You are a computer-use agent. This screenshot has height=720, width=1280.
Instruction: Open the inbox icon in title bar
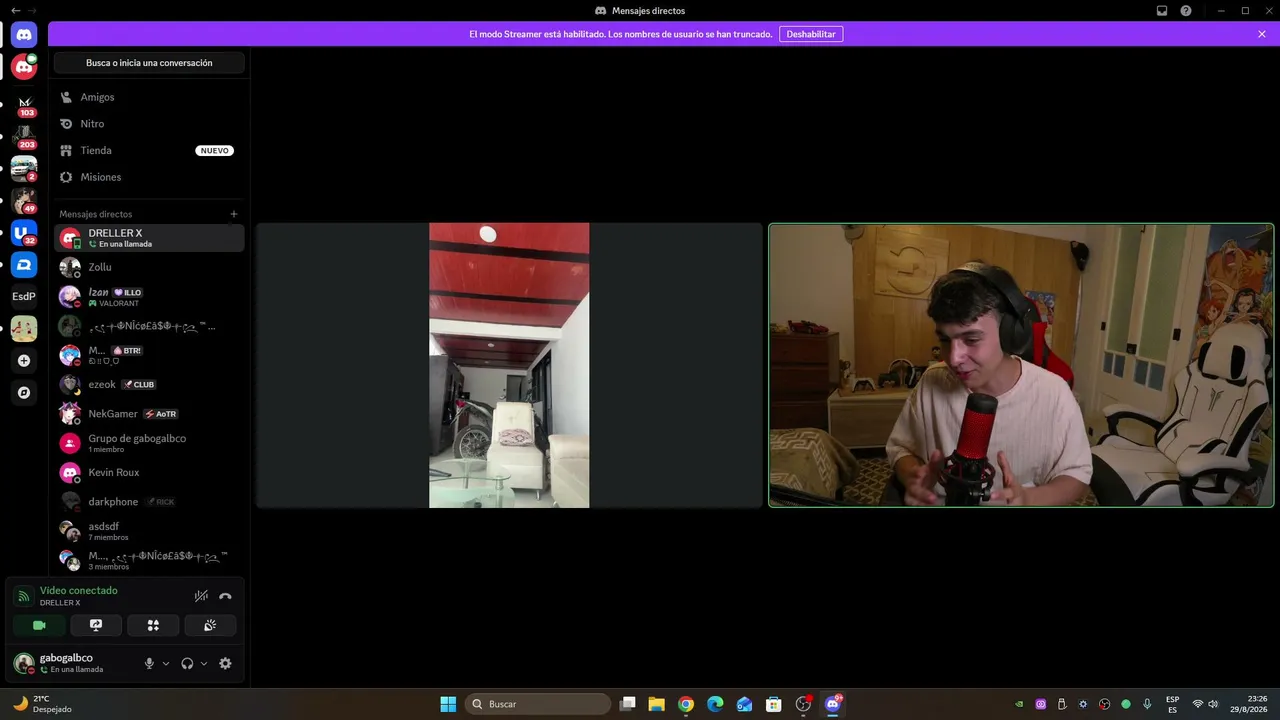point(1162,11)
